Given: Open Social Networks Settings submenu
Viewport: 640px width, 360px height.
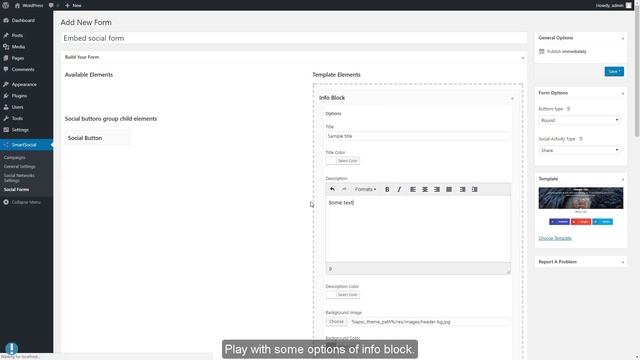Looking at the screenshot, I should (19, 178).
